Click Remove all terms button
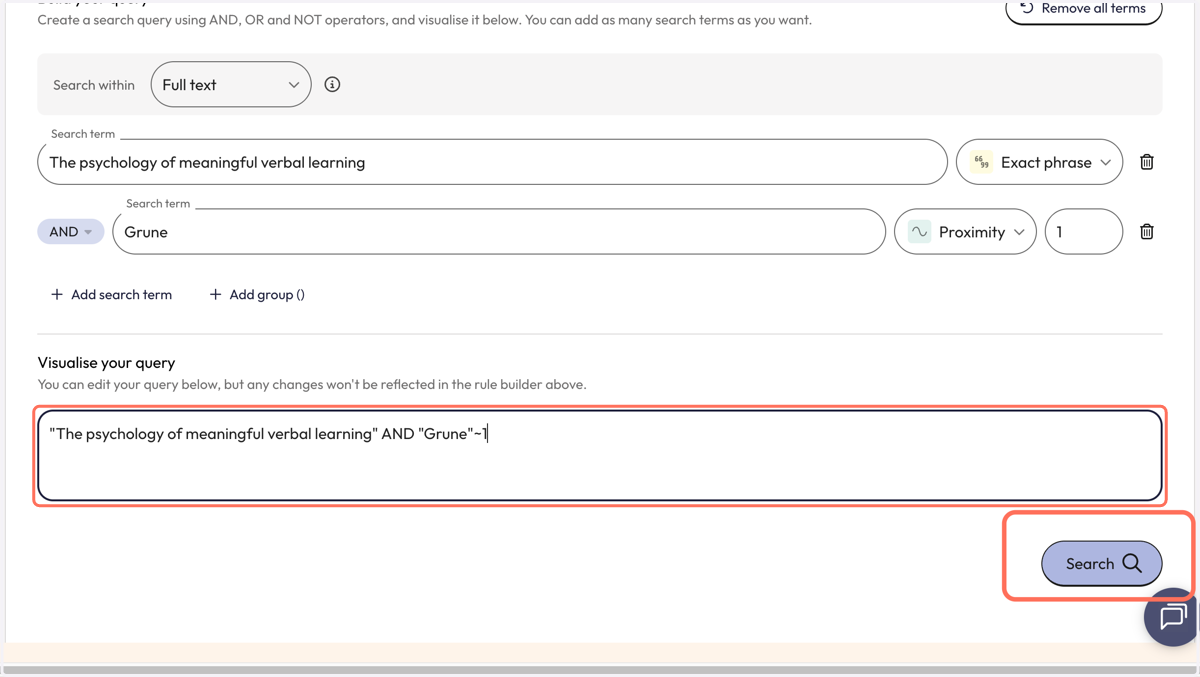 1083,9
